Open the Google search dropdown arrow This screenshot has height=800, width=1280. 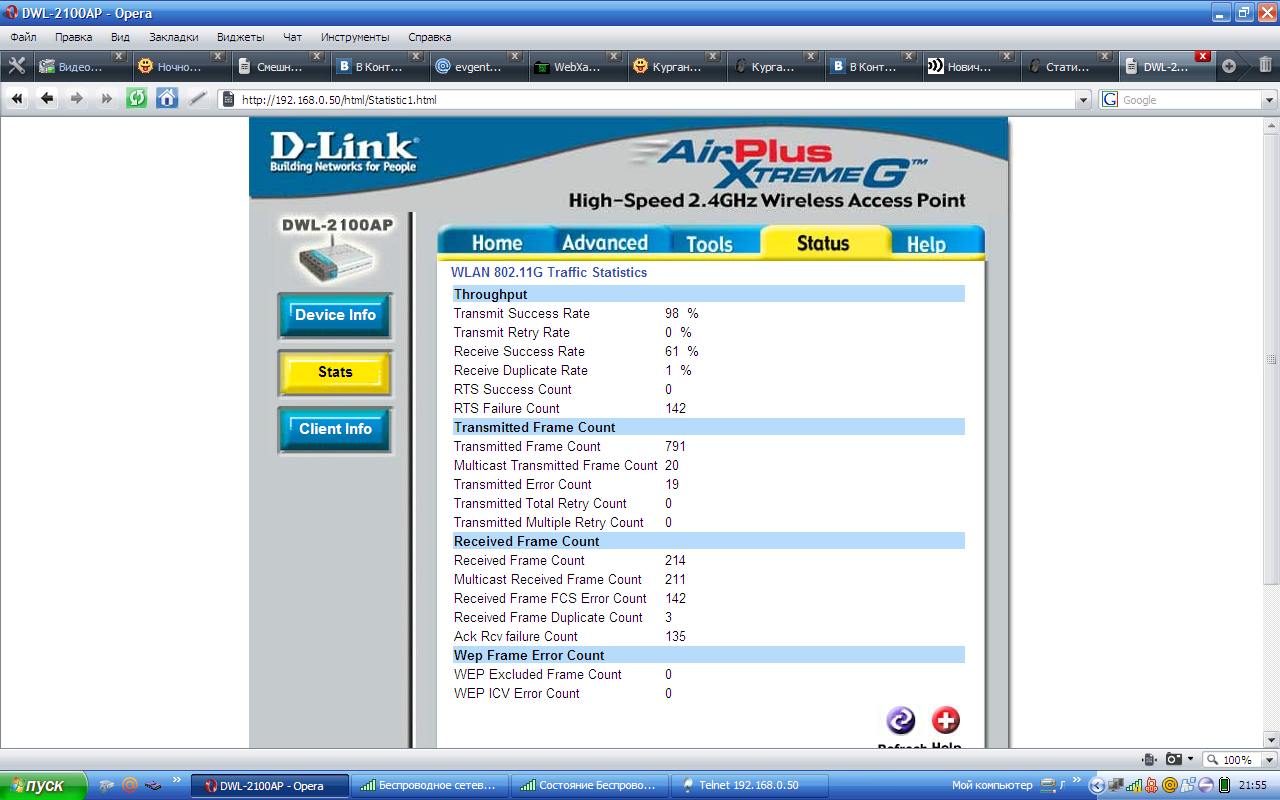click(x=1269, y=100)
